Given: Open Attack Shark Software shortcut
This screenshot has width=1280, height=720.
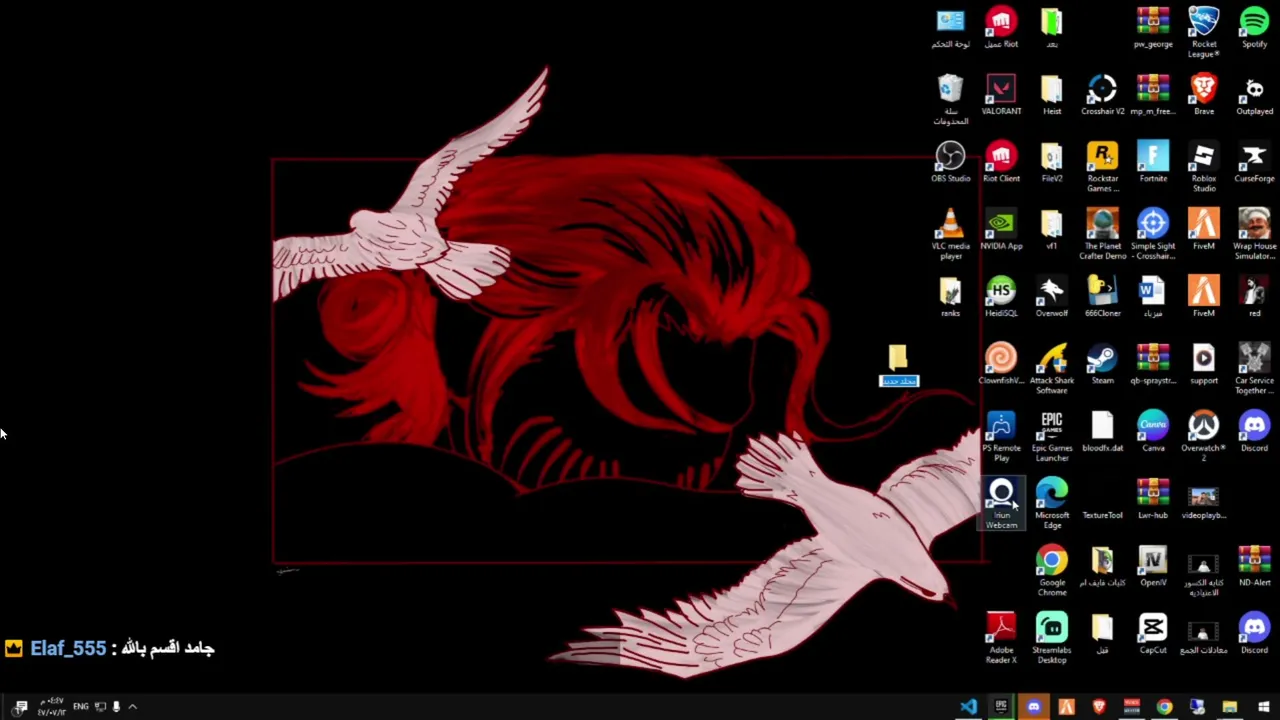Looking at the screenshot, I should (x=1052, y=370).
